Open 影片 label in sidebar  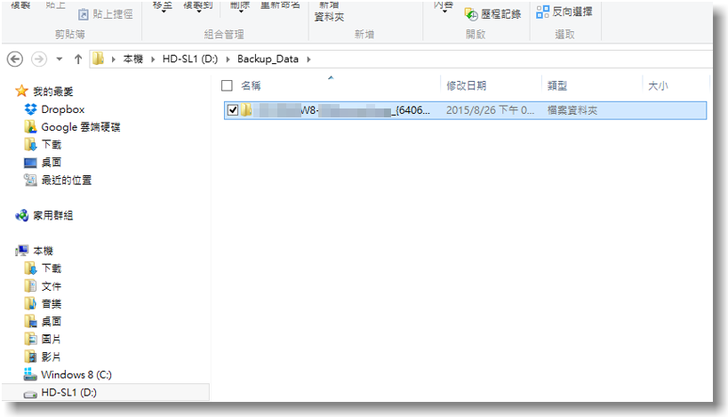[x=51, y=357]
